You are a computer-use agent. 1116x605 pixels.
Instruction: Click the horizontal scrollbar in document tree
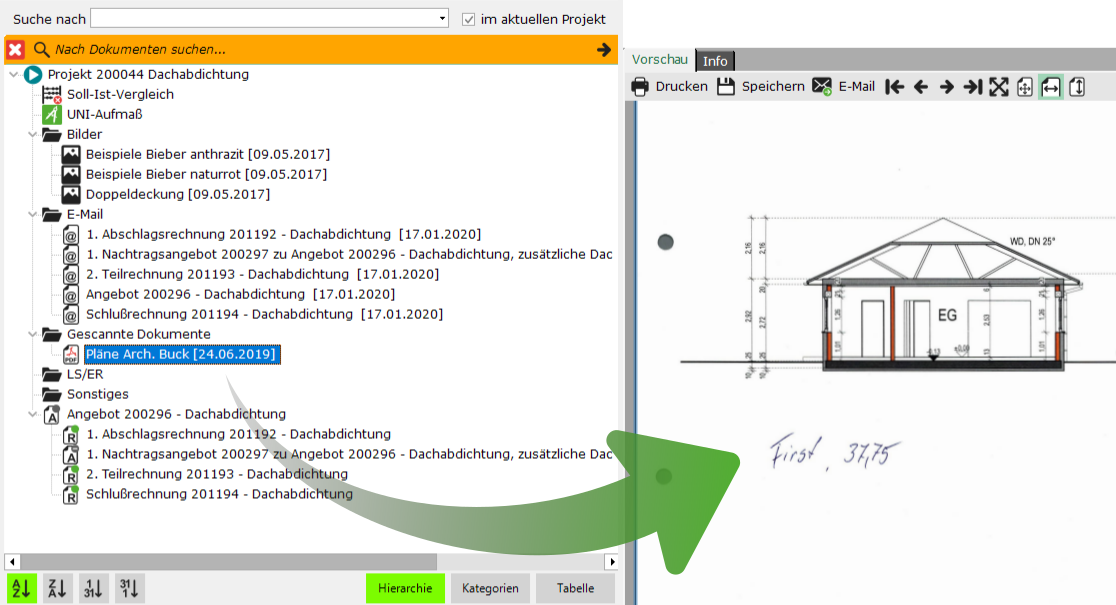coord(311,562)
